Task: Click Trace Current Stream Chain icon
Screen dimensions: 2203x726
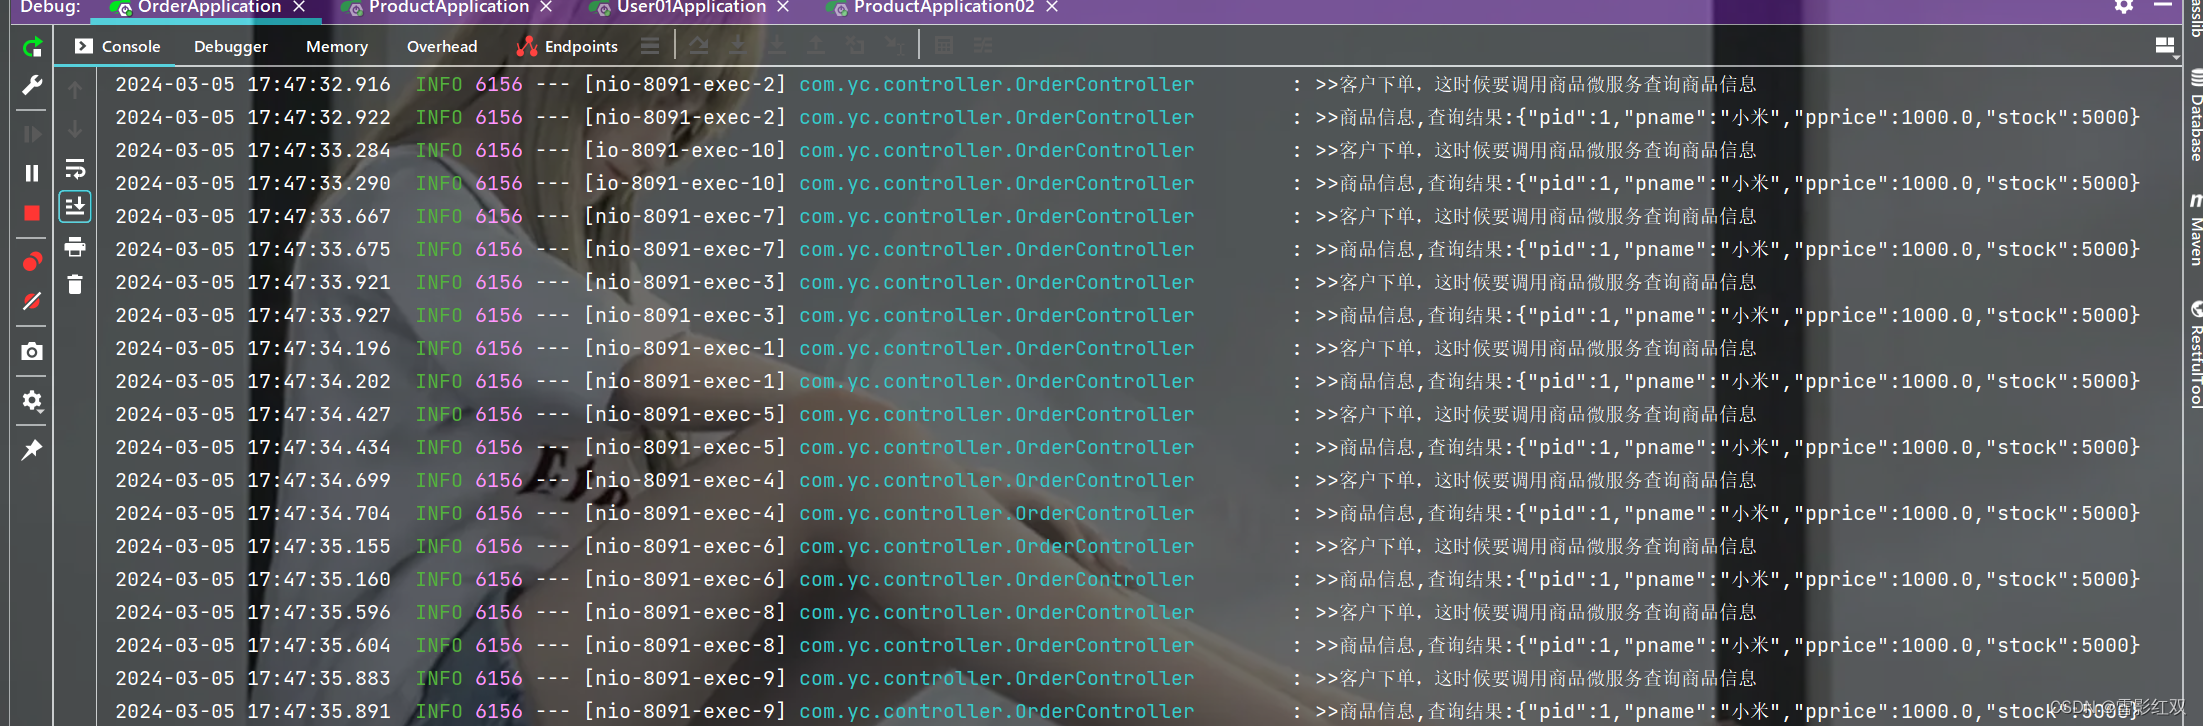Action: [x=983, y=46]
